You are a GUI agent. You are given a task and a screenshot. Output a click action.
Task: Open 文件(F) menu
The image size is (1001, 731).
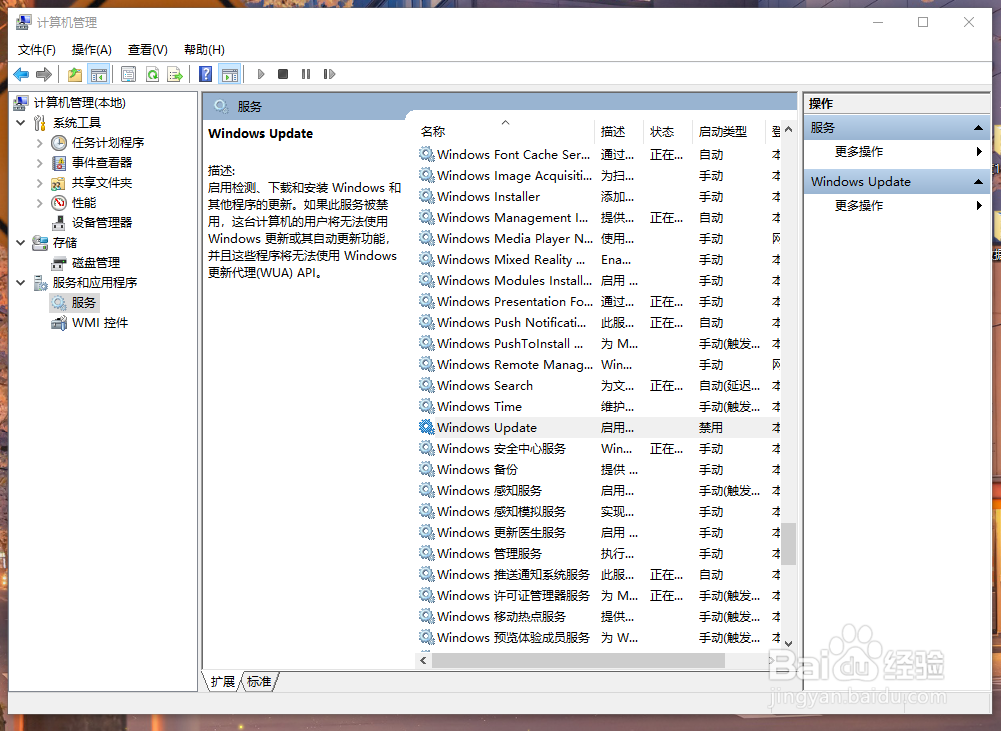point(36,50)
